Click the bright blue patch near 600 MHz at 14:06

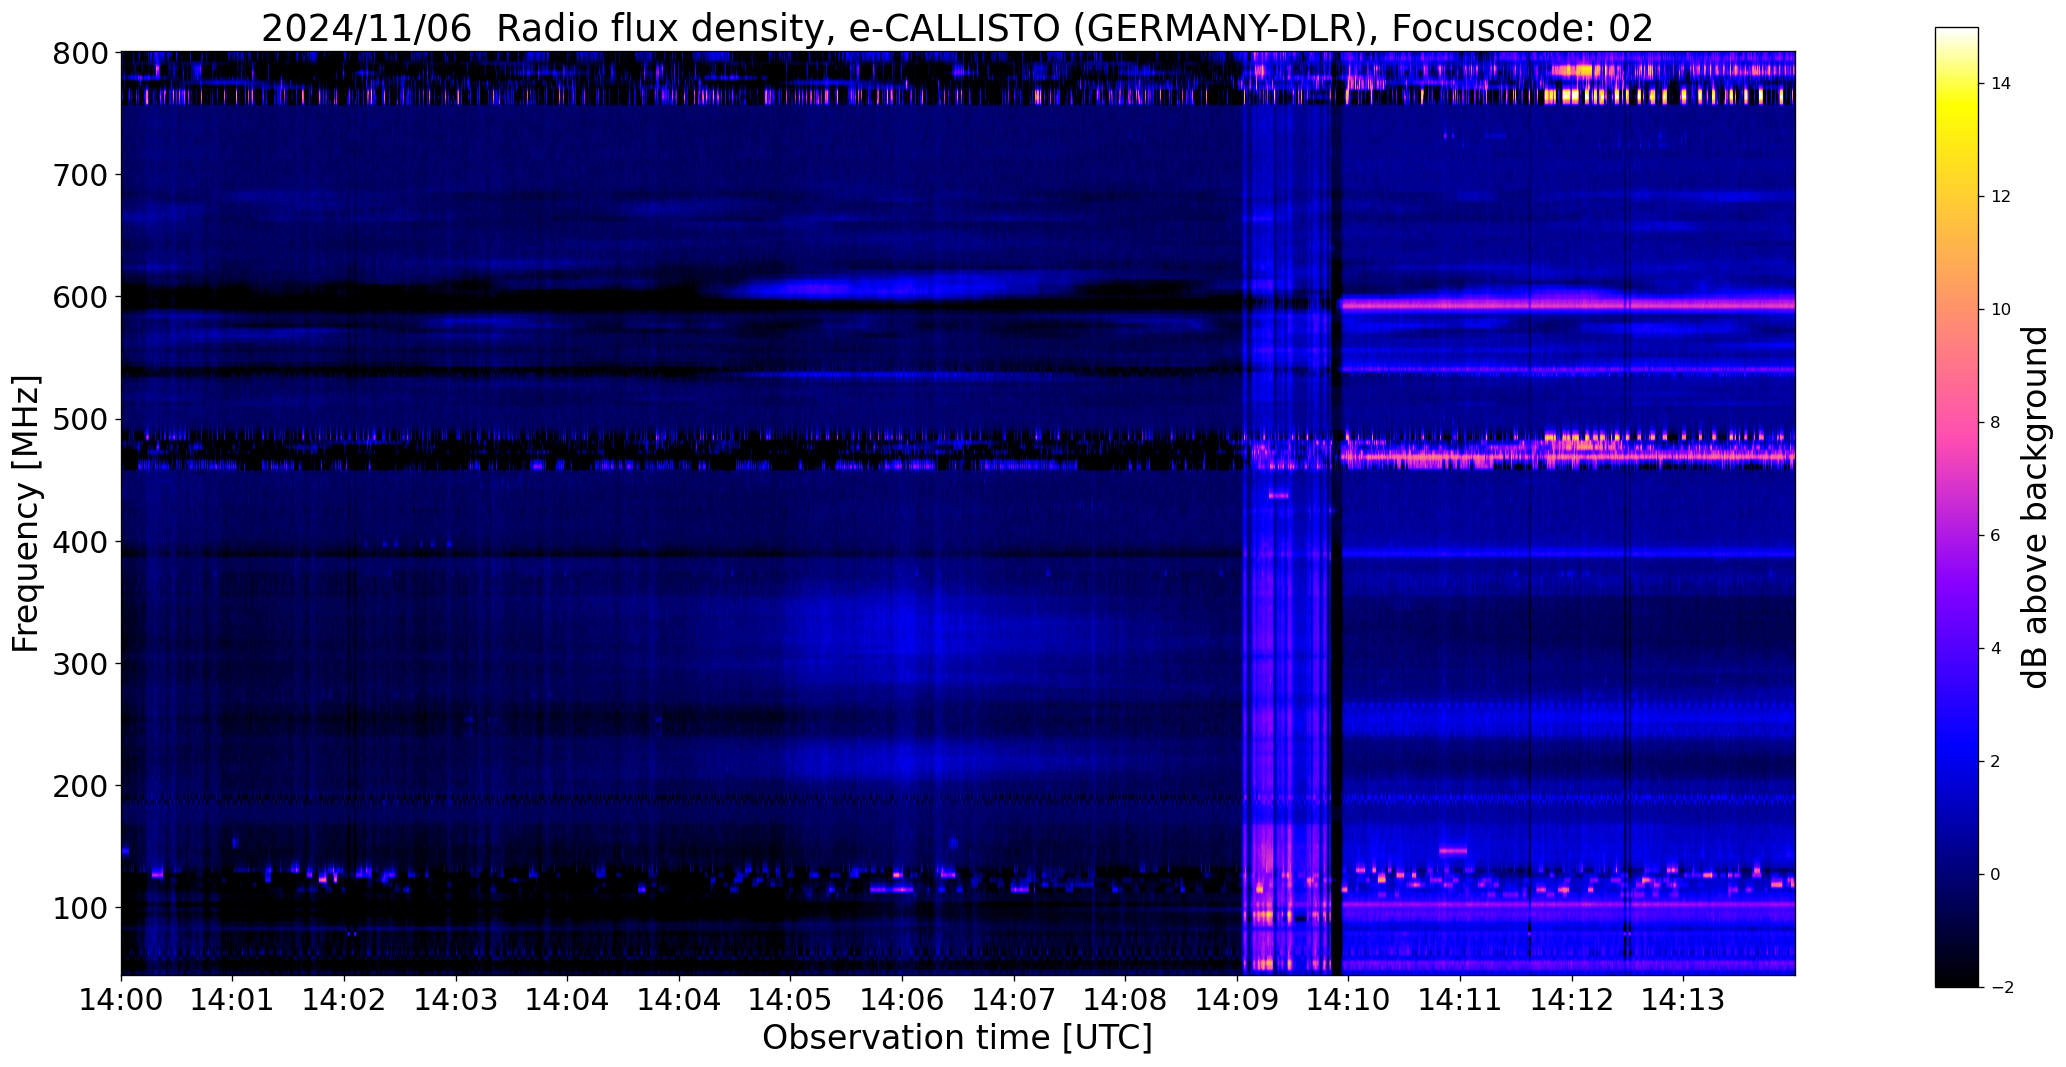coord(880,288)
